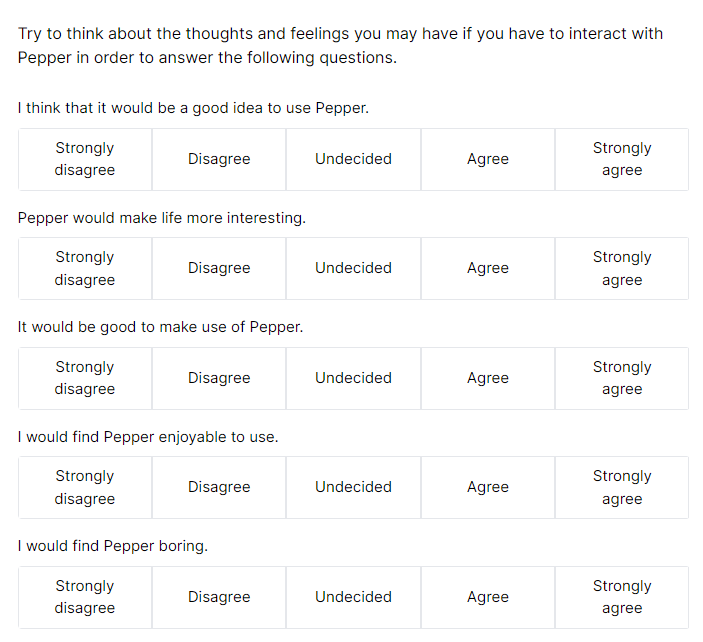The height and width of the screenshot is (642, 703).
Task: Choose Disagree for good to make use of Pepper
Action: click(219, 378)
